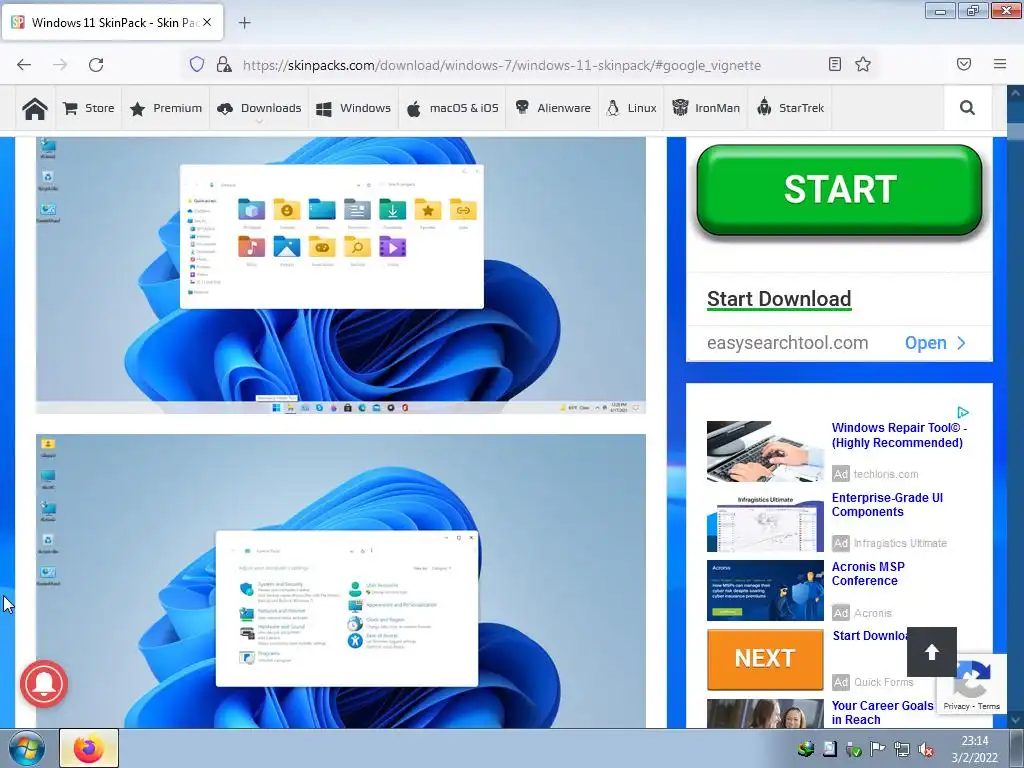Click the forward navigation arrow
This screenshot has height=768, width=1024.
(60, 65)
